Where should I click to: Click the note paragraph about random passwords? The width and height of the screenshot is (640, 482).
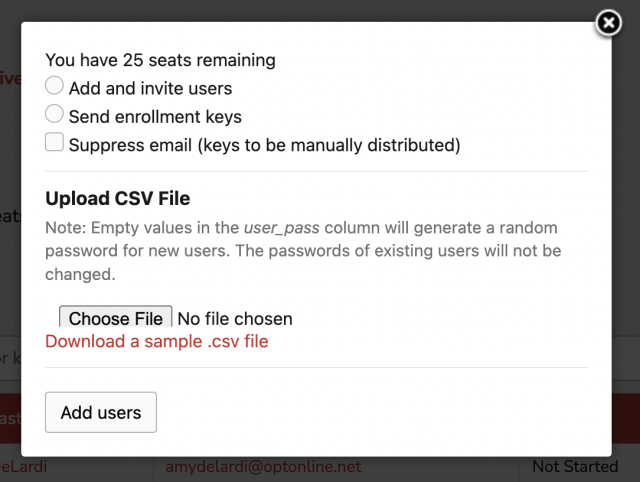pyautogui.click(x=303, y=251)
